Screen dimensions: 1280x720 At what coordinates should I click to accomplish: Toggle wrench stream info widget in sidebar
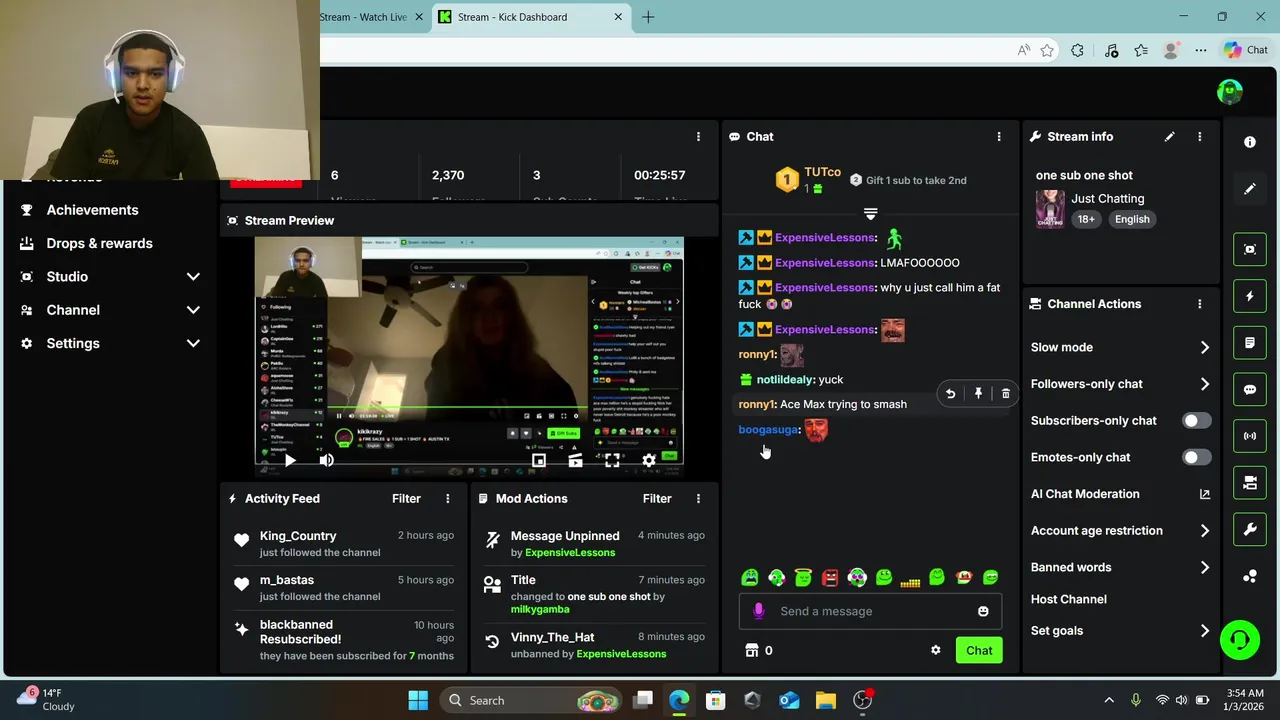1250,530
